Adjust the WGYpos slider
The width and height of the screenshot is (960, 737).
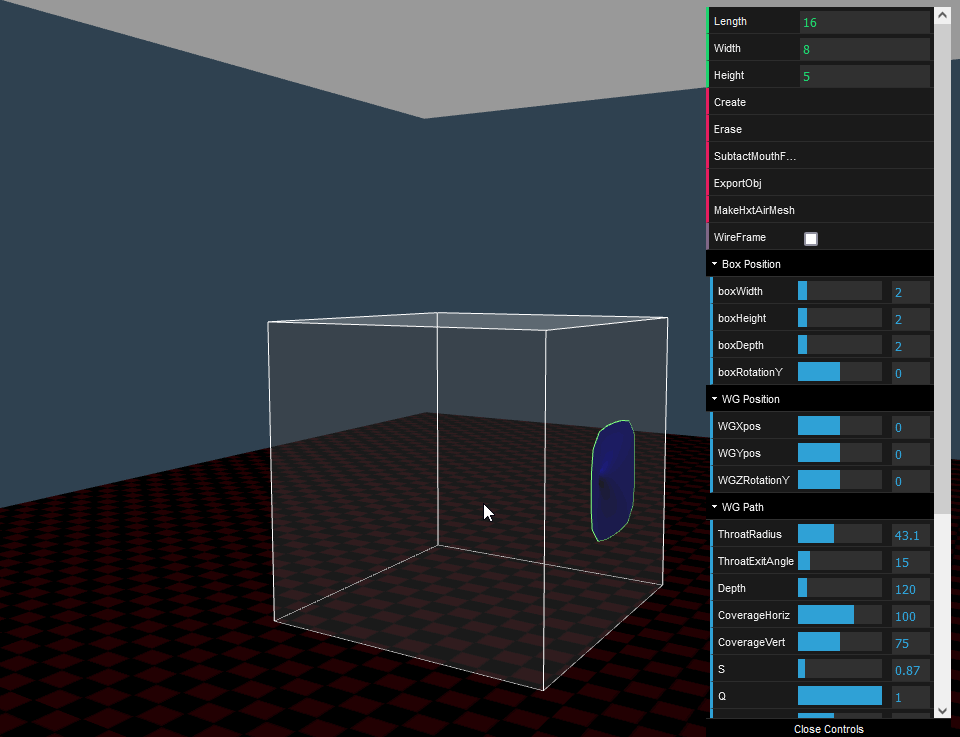(x=839, y=452)
